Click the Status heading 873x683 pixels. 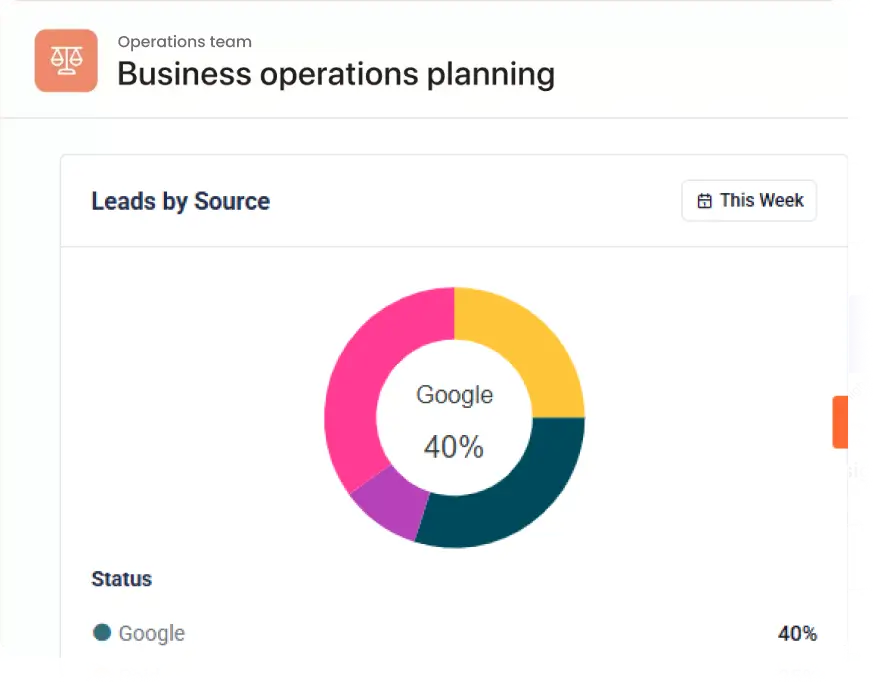121,579
